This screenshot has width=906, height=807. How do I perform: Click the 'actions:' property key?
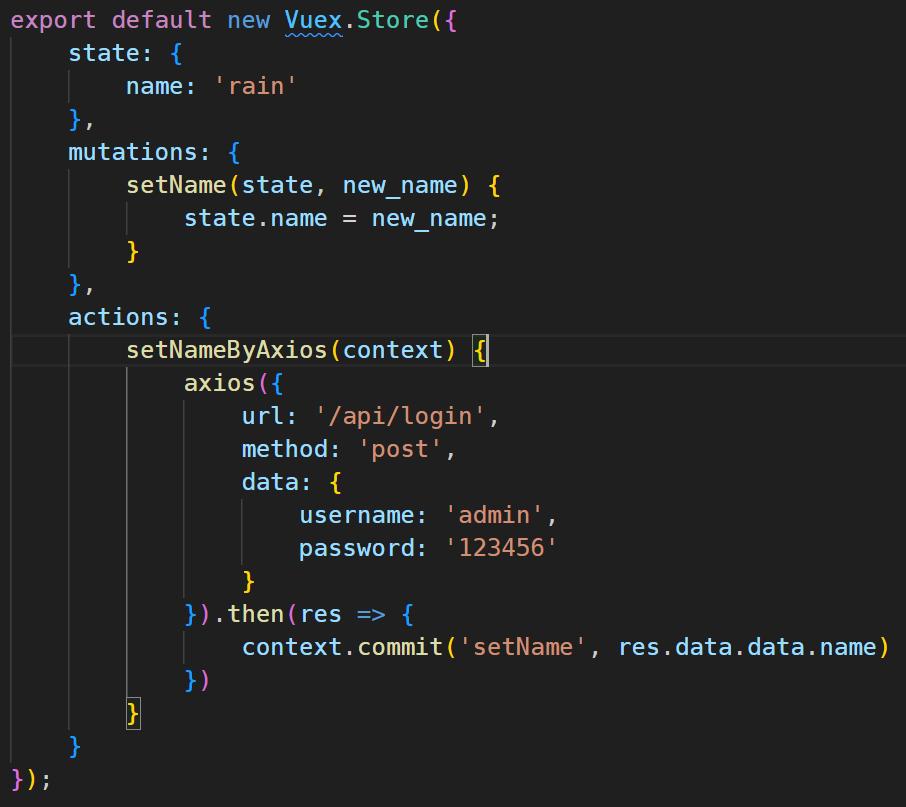(x=125, y=317)
